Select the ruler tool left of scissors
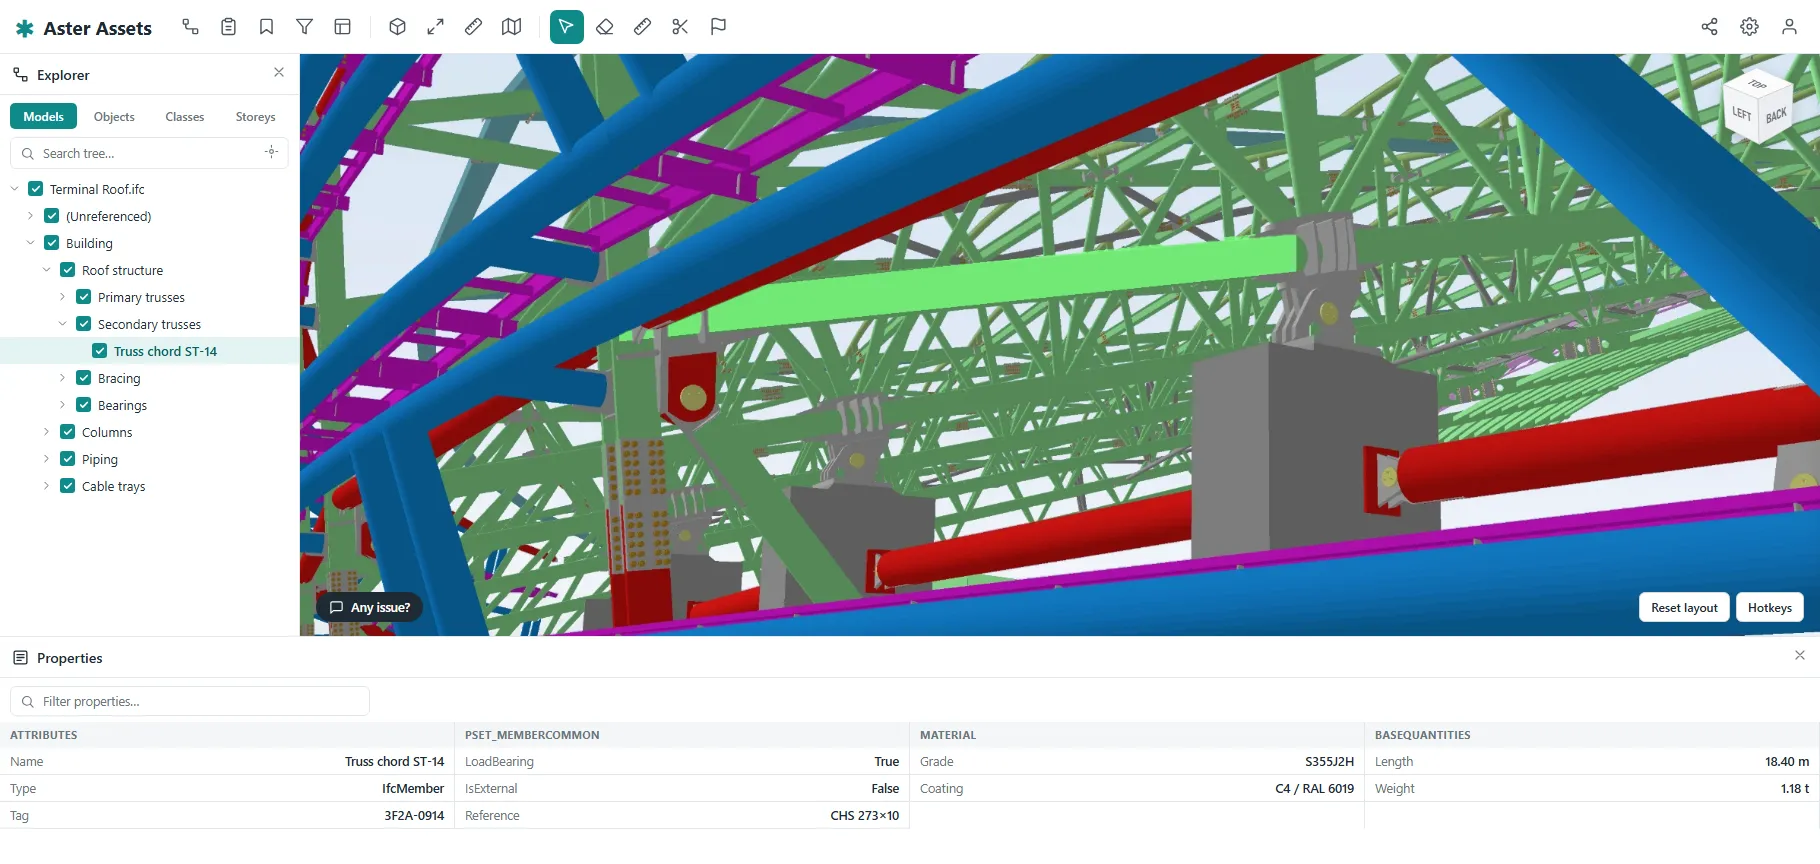The width and height of the screenshot is (1820, 864). [642, 27]
